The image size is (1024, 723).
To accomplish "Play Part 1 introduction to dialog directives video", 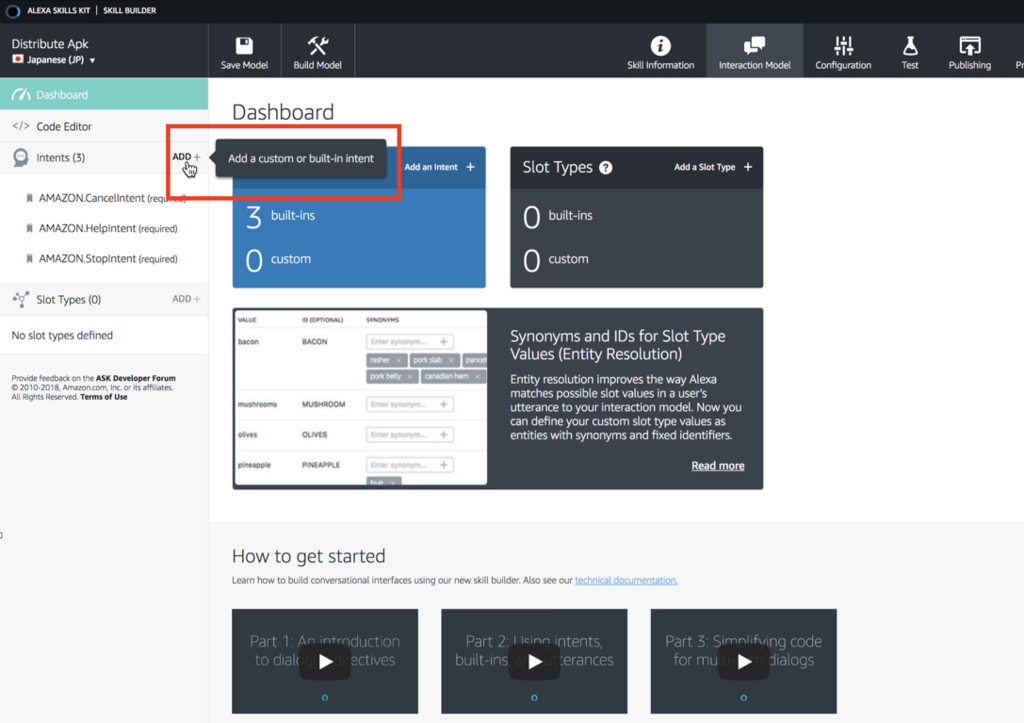I will click(x=325, y=662).
